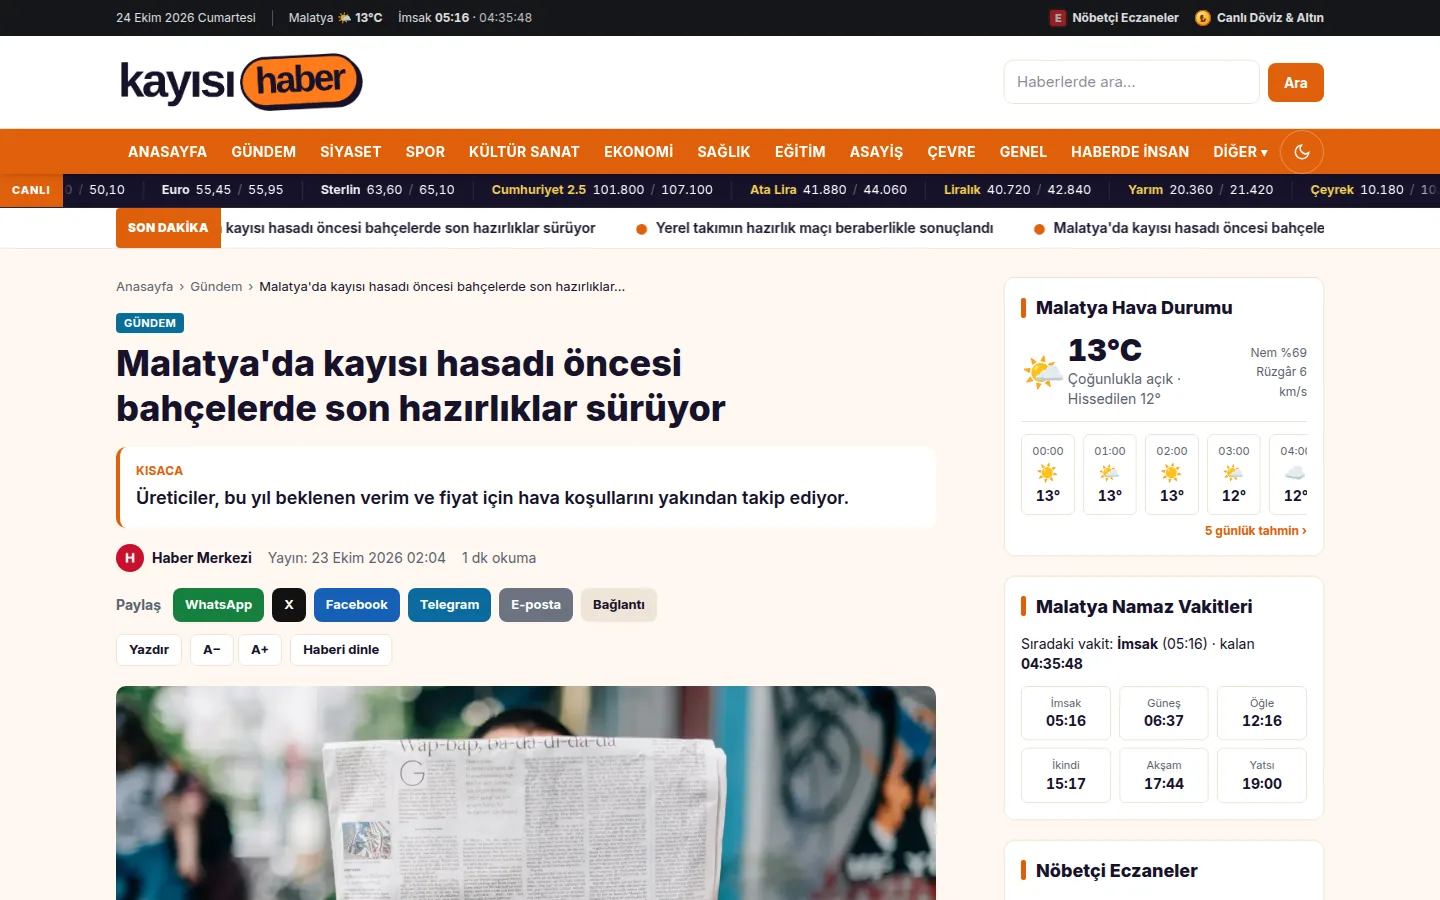Click the Haber Merkezi author avatar
Screen dimensions: 1440x900
[x=130, y=558]
